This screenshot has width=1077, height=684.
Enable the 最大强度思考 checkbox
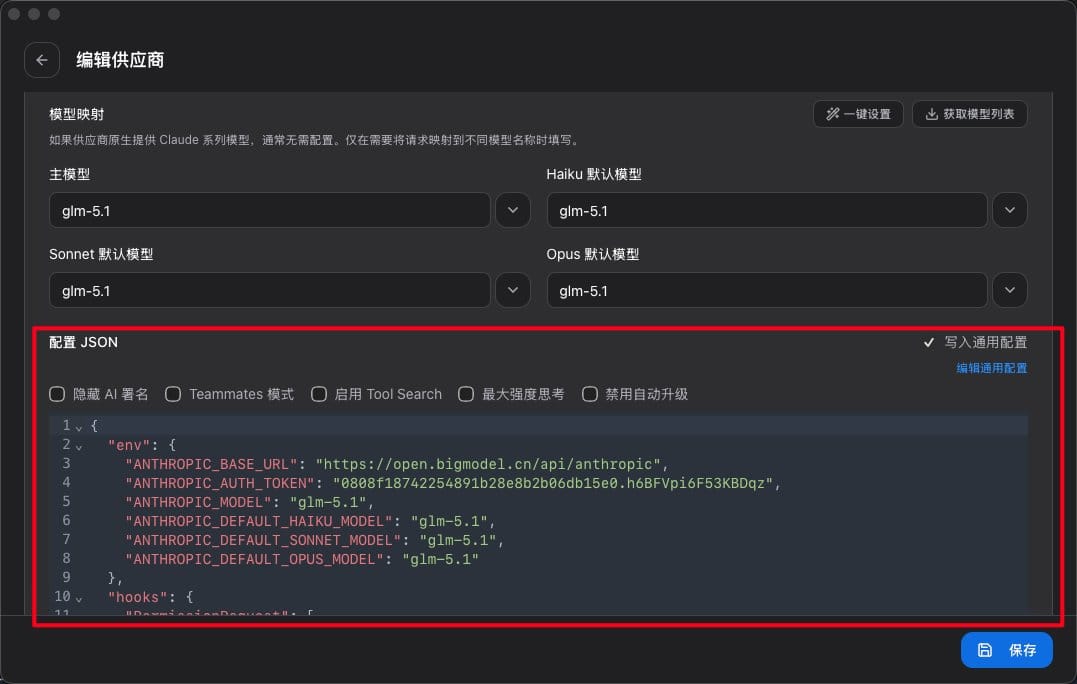click(466, 394)
